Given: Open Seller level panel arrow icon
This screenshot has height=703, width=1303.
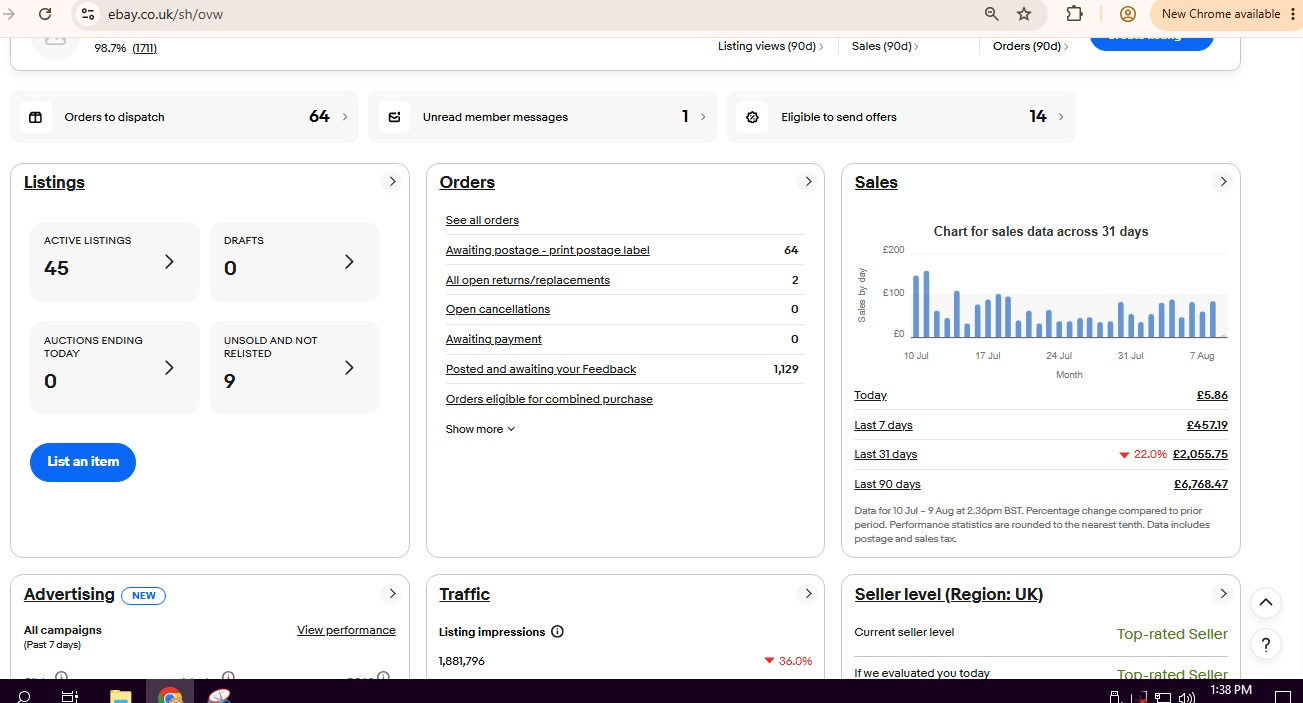Looking at the screenshot, I should click(x=1222, y=594).
